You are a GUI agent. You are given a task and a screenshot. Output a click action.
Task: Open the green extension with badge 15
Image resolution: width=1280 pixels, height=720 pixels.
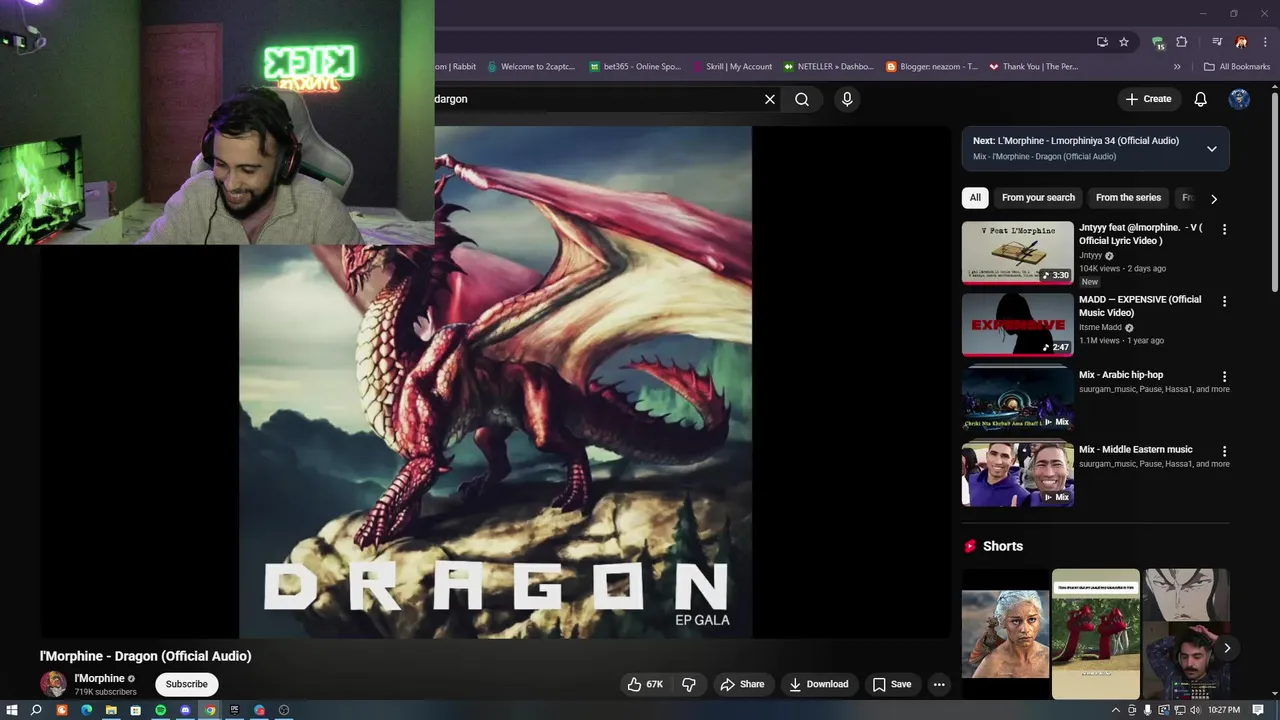coord(1158,42)
